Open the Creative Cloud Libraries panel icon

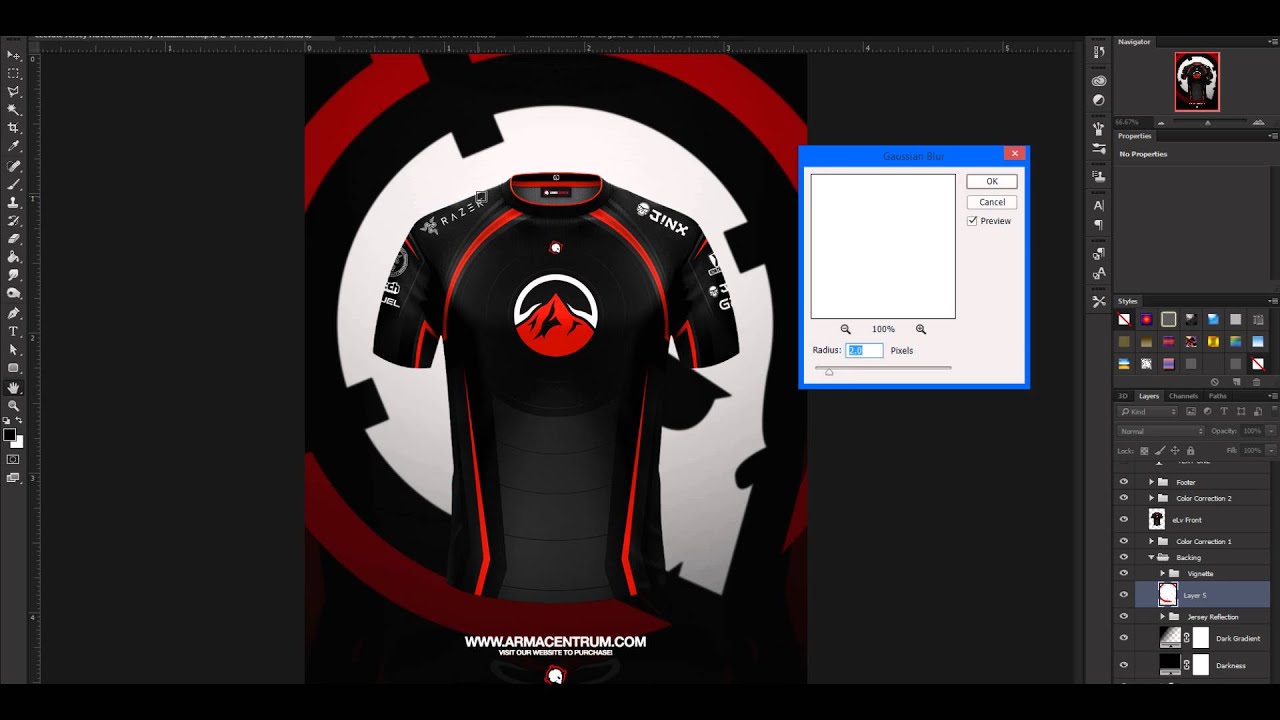pos(1099,81)
